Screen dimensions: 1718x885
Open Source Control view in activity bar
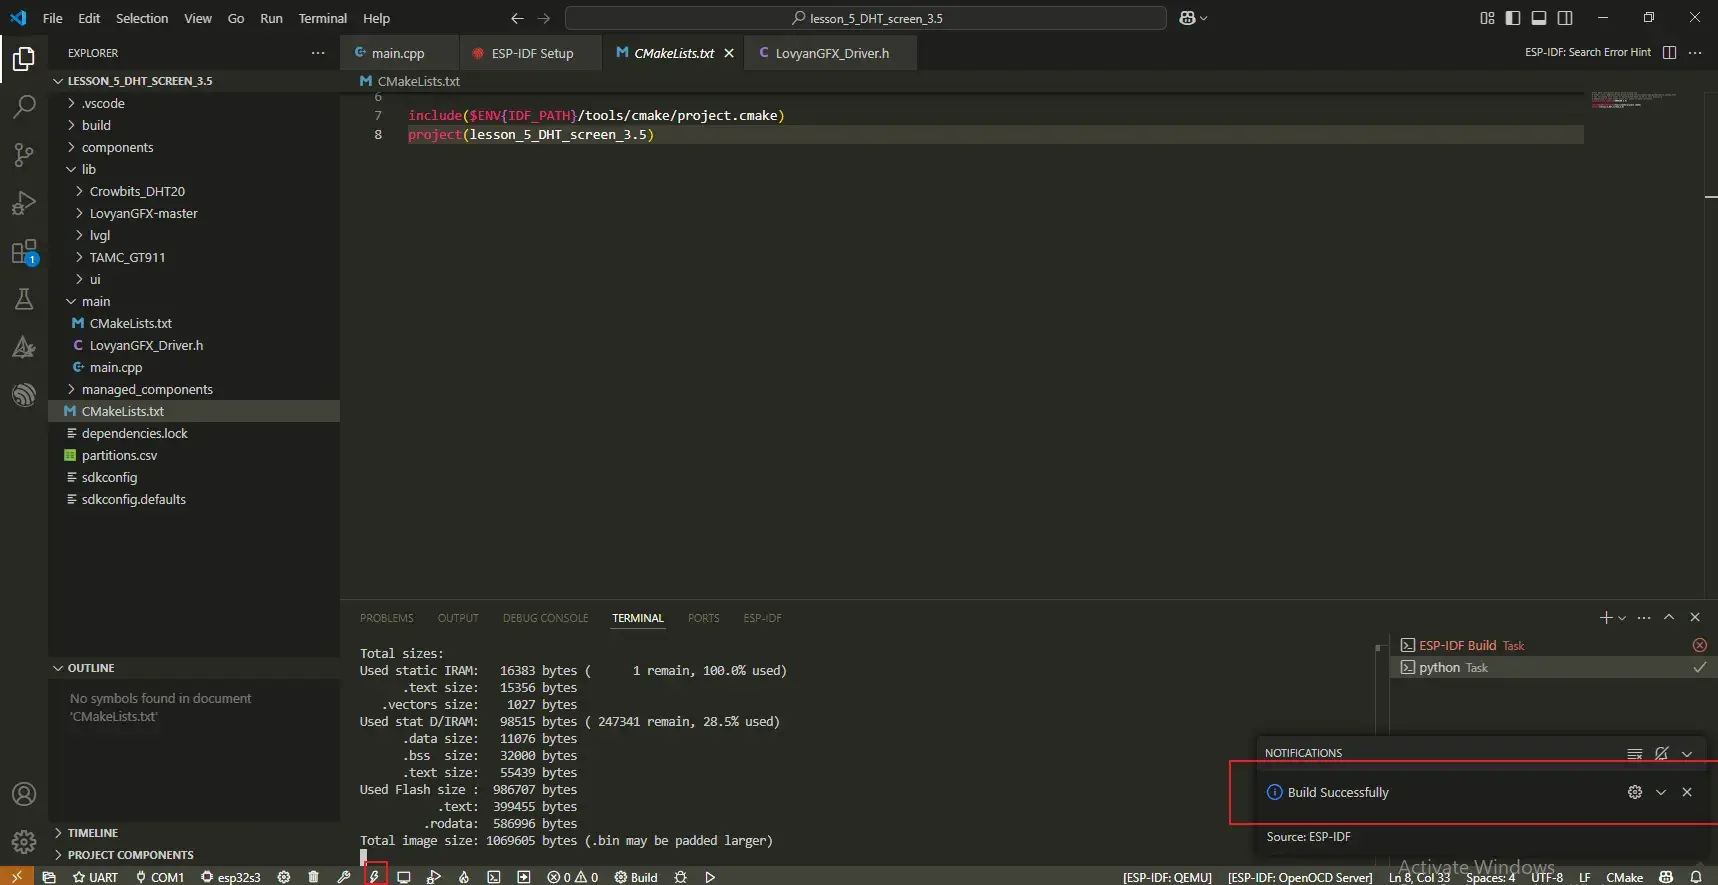coord(24,154)
